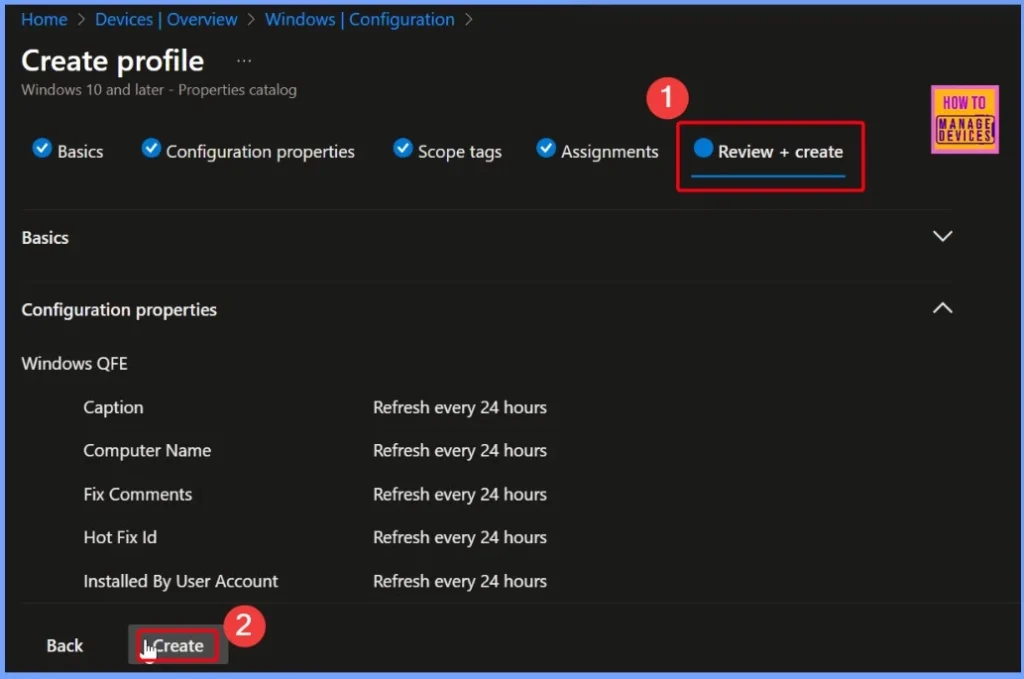
Task: Click Caption's Refresh every 24 hours value
Action: tap(460, 407)
